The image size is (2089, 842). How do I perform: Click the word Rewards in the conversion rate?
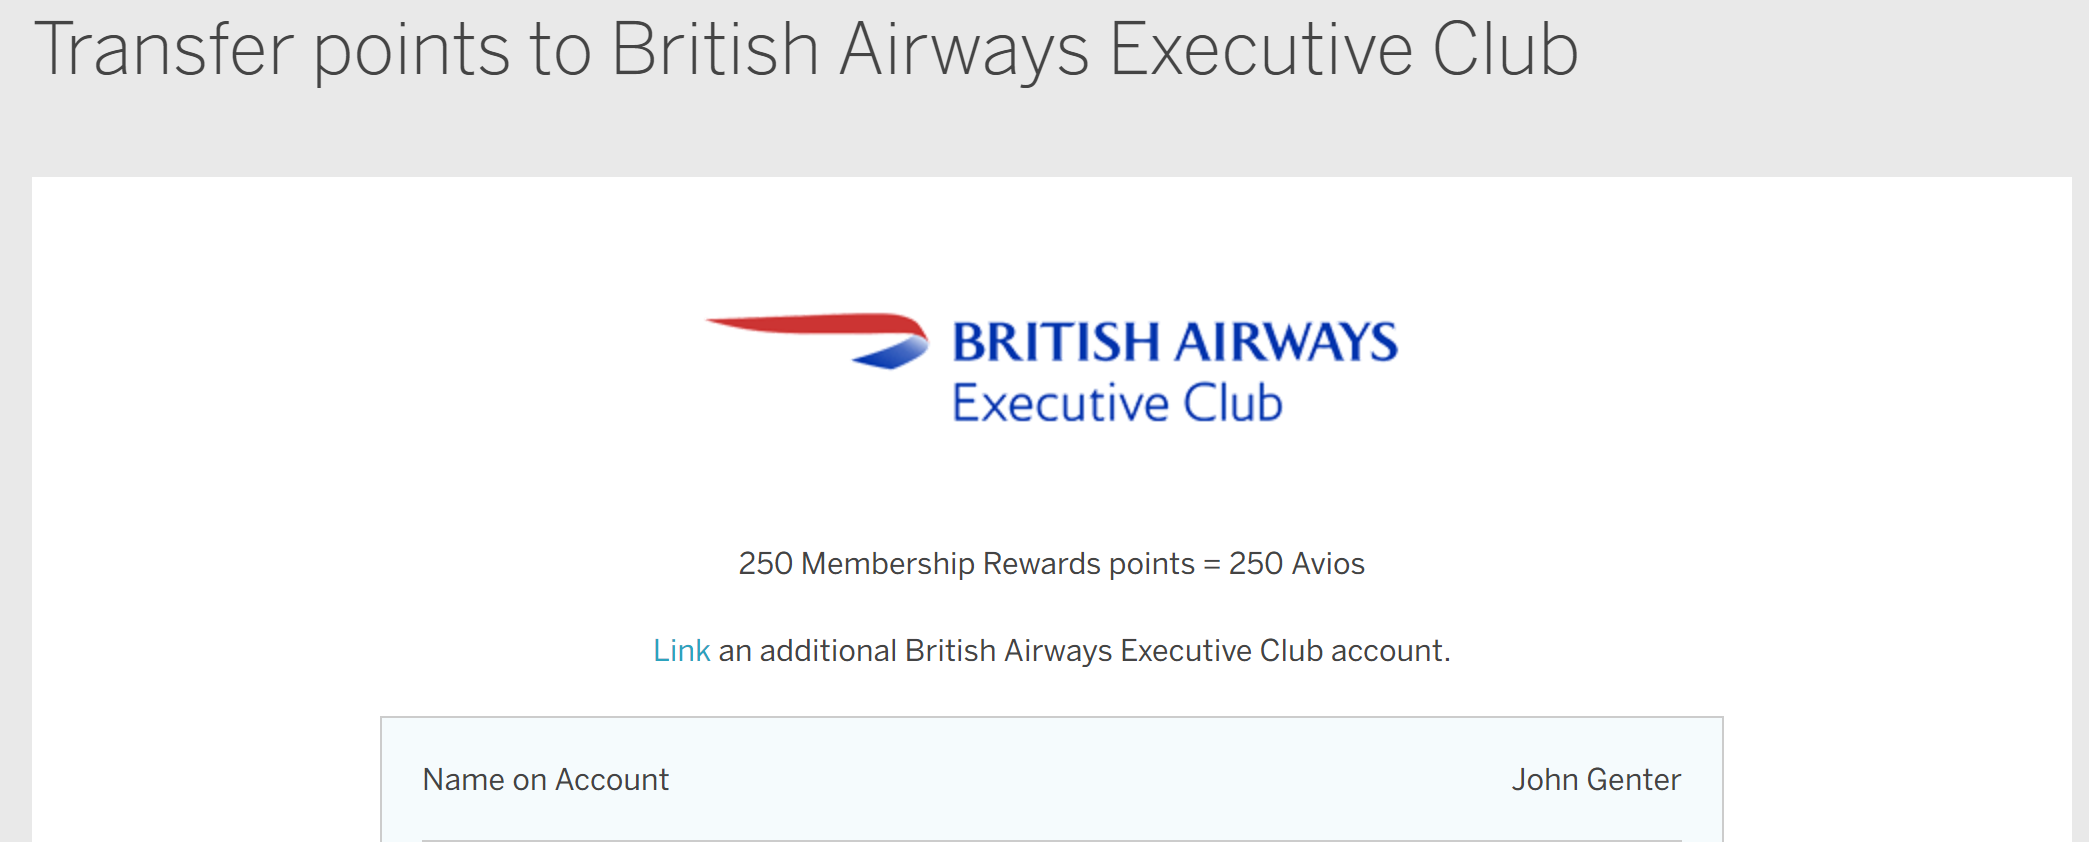[x=1042, y=564]
